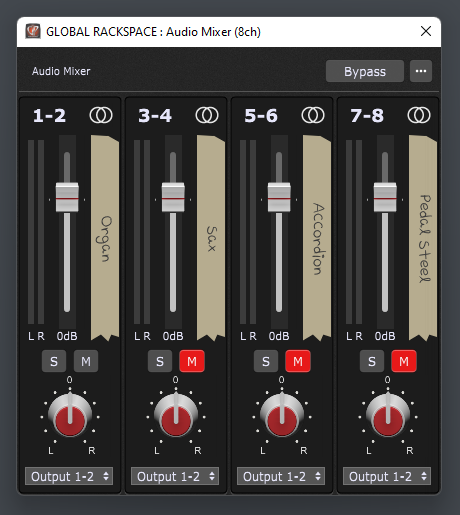Screen dimensions: 460x515
Task: Click the pan knob for channel 7-8
Action: click(388, 415)
